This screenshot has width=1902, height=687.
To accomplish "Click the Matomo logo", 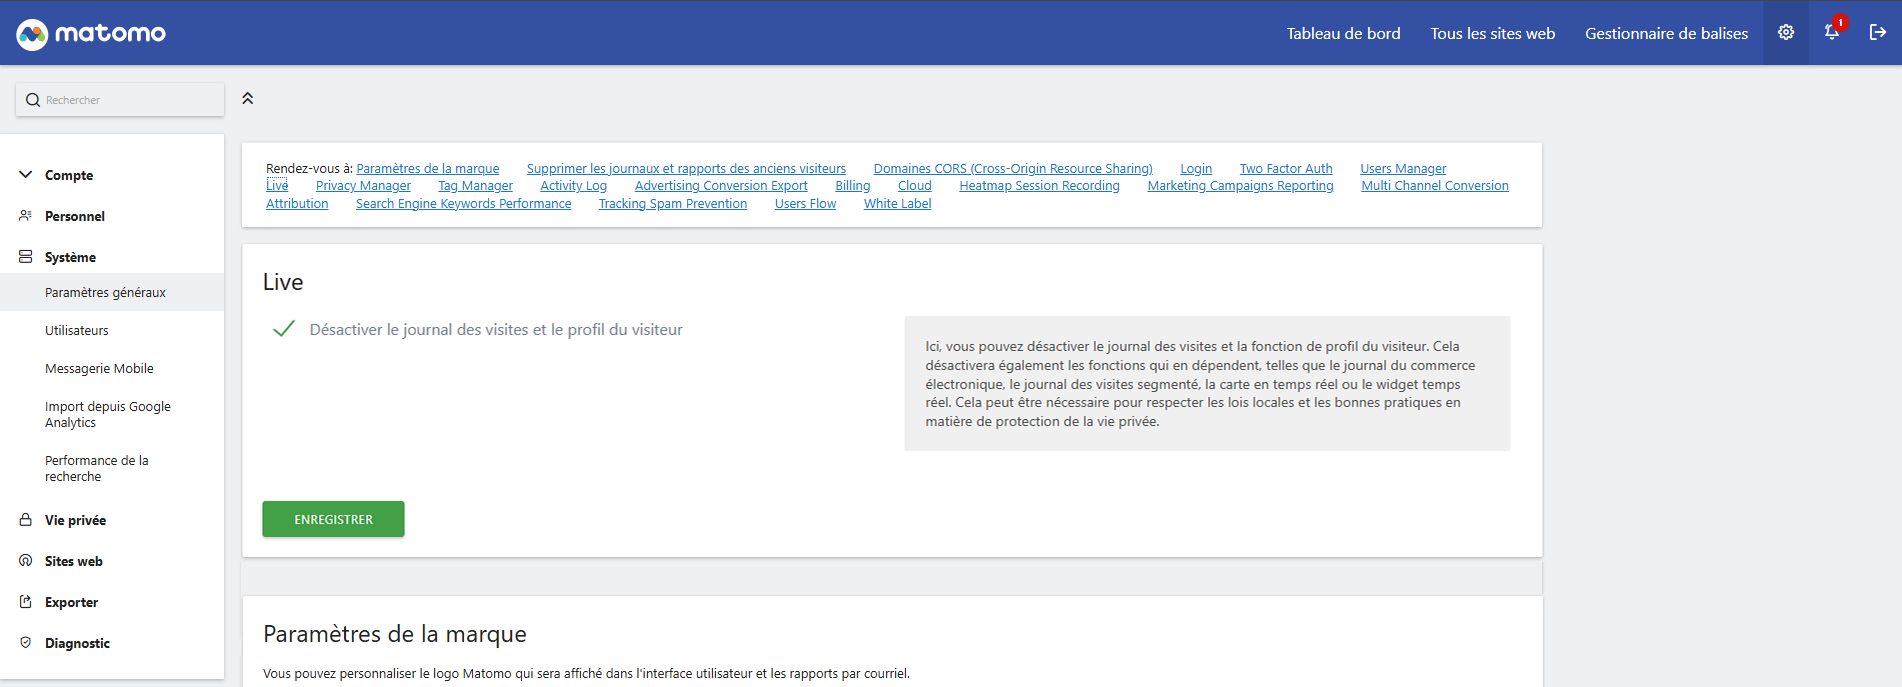I will [91, 34].
